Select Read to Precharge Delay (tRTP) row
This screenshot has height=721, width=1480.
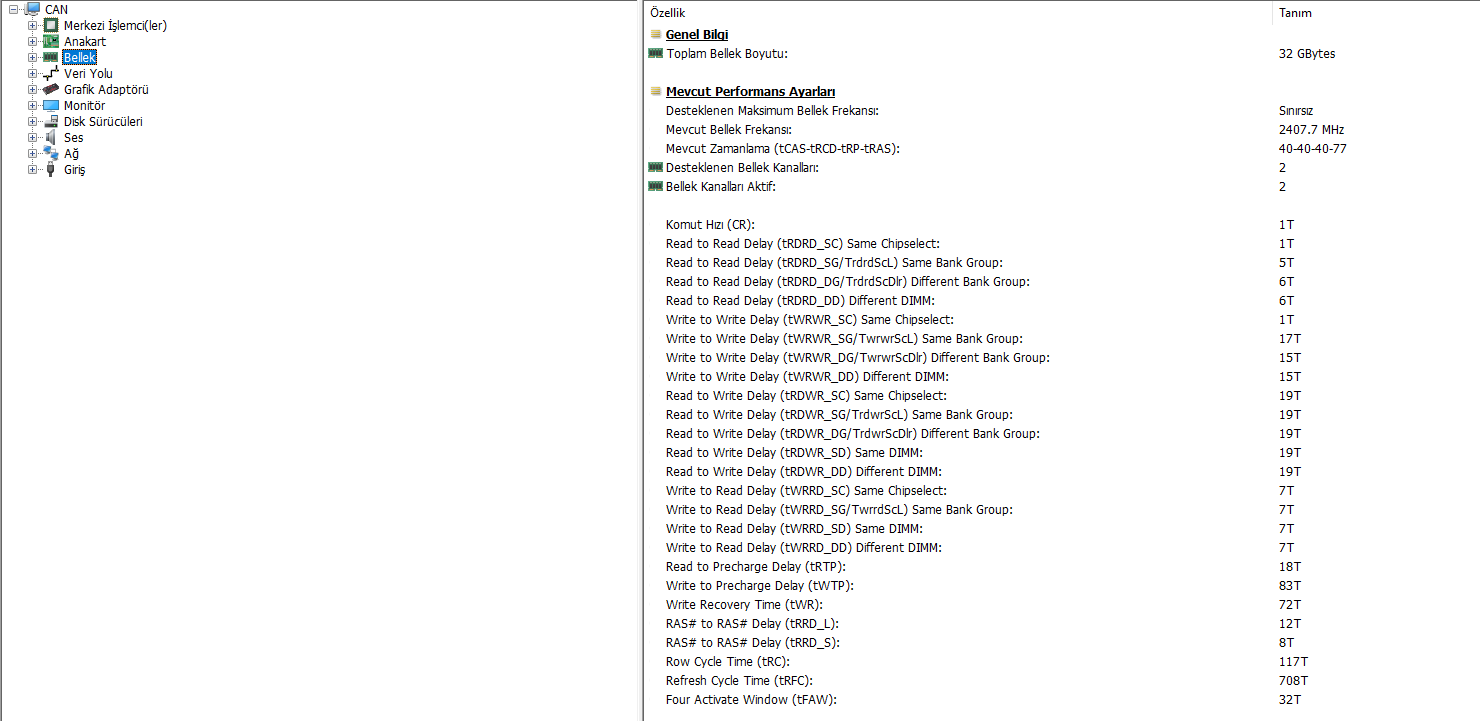(1062, 566)
